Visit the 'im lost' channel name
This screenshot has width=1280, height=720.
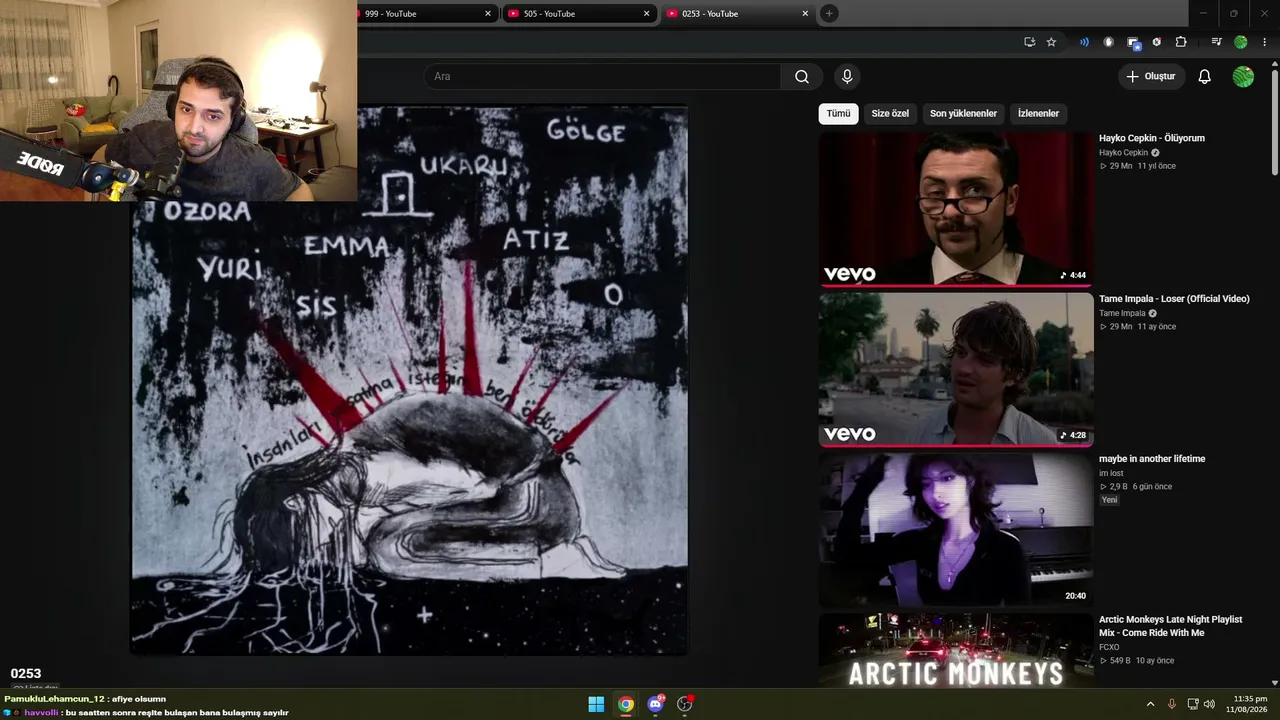[1111, 473]
